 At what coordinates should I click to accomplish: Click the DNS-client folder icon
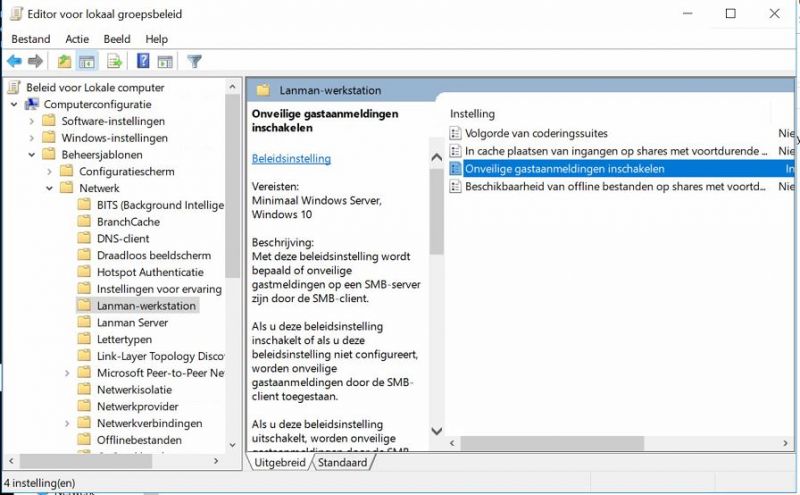pyautogui.click(x=84, y=238)
